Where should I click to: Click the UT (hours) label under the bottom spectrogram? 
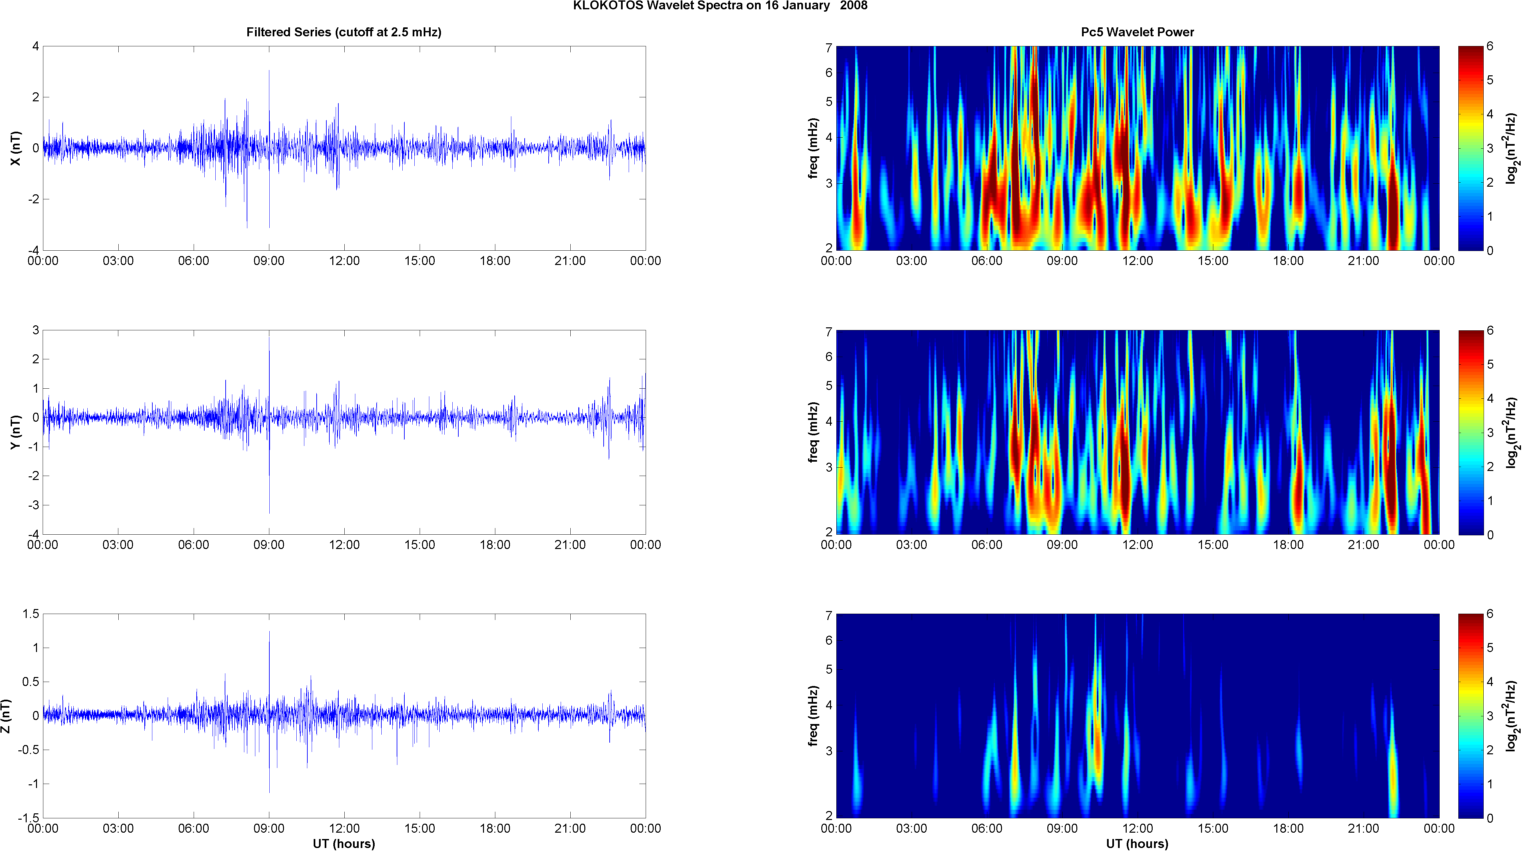click(1137, 844)
